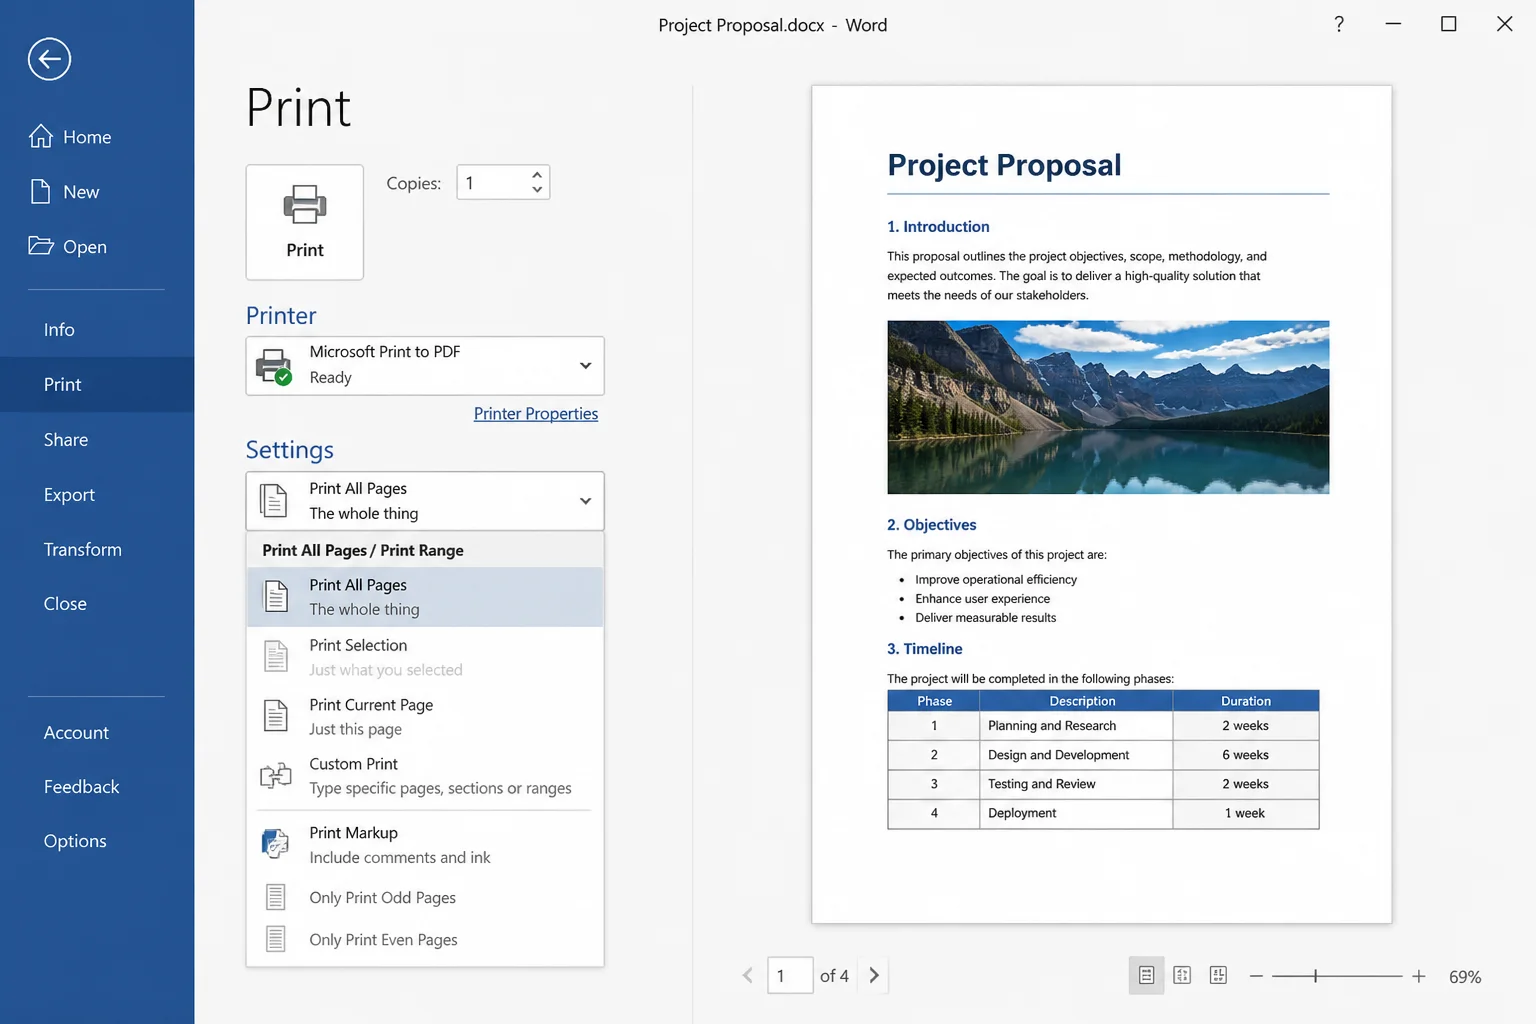Screen dimensions: 1536x1024
Task: Go to next page in the preview
Action: 874,975
